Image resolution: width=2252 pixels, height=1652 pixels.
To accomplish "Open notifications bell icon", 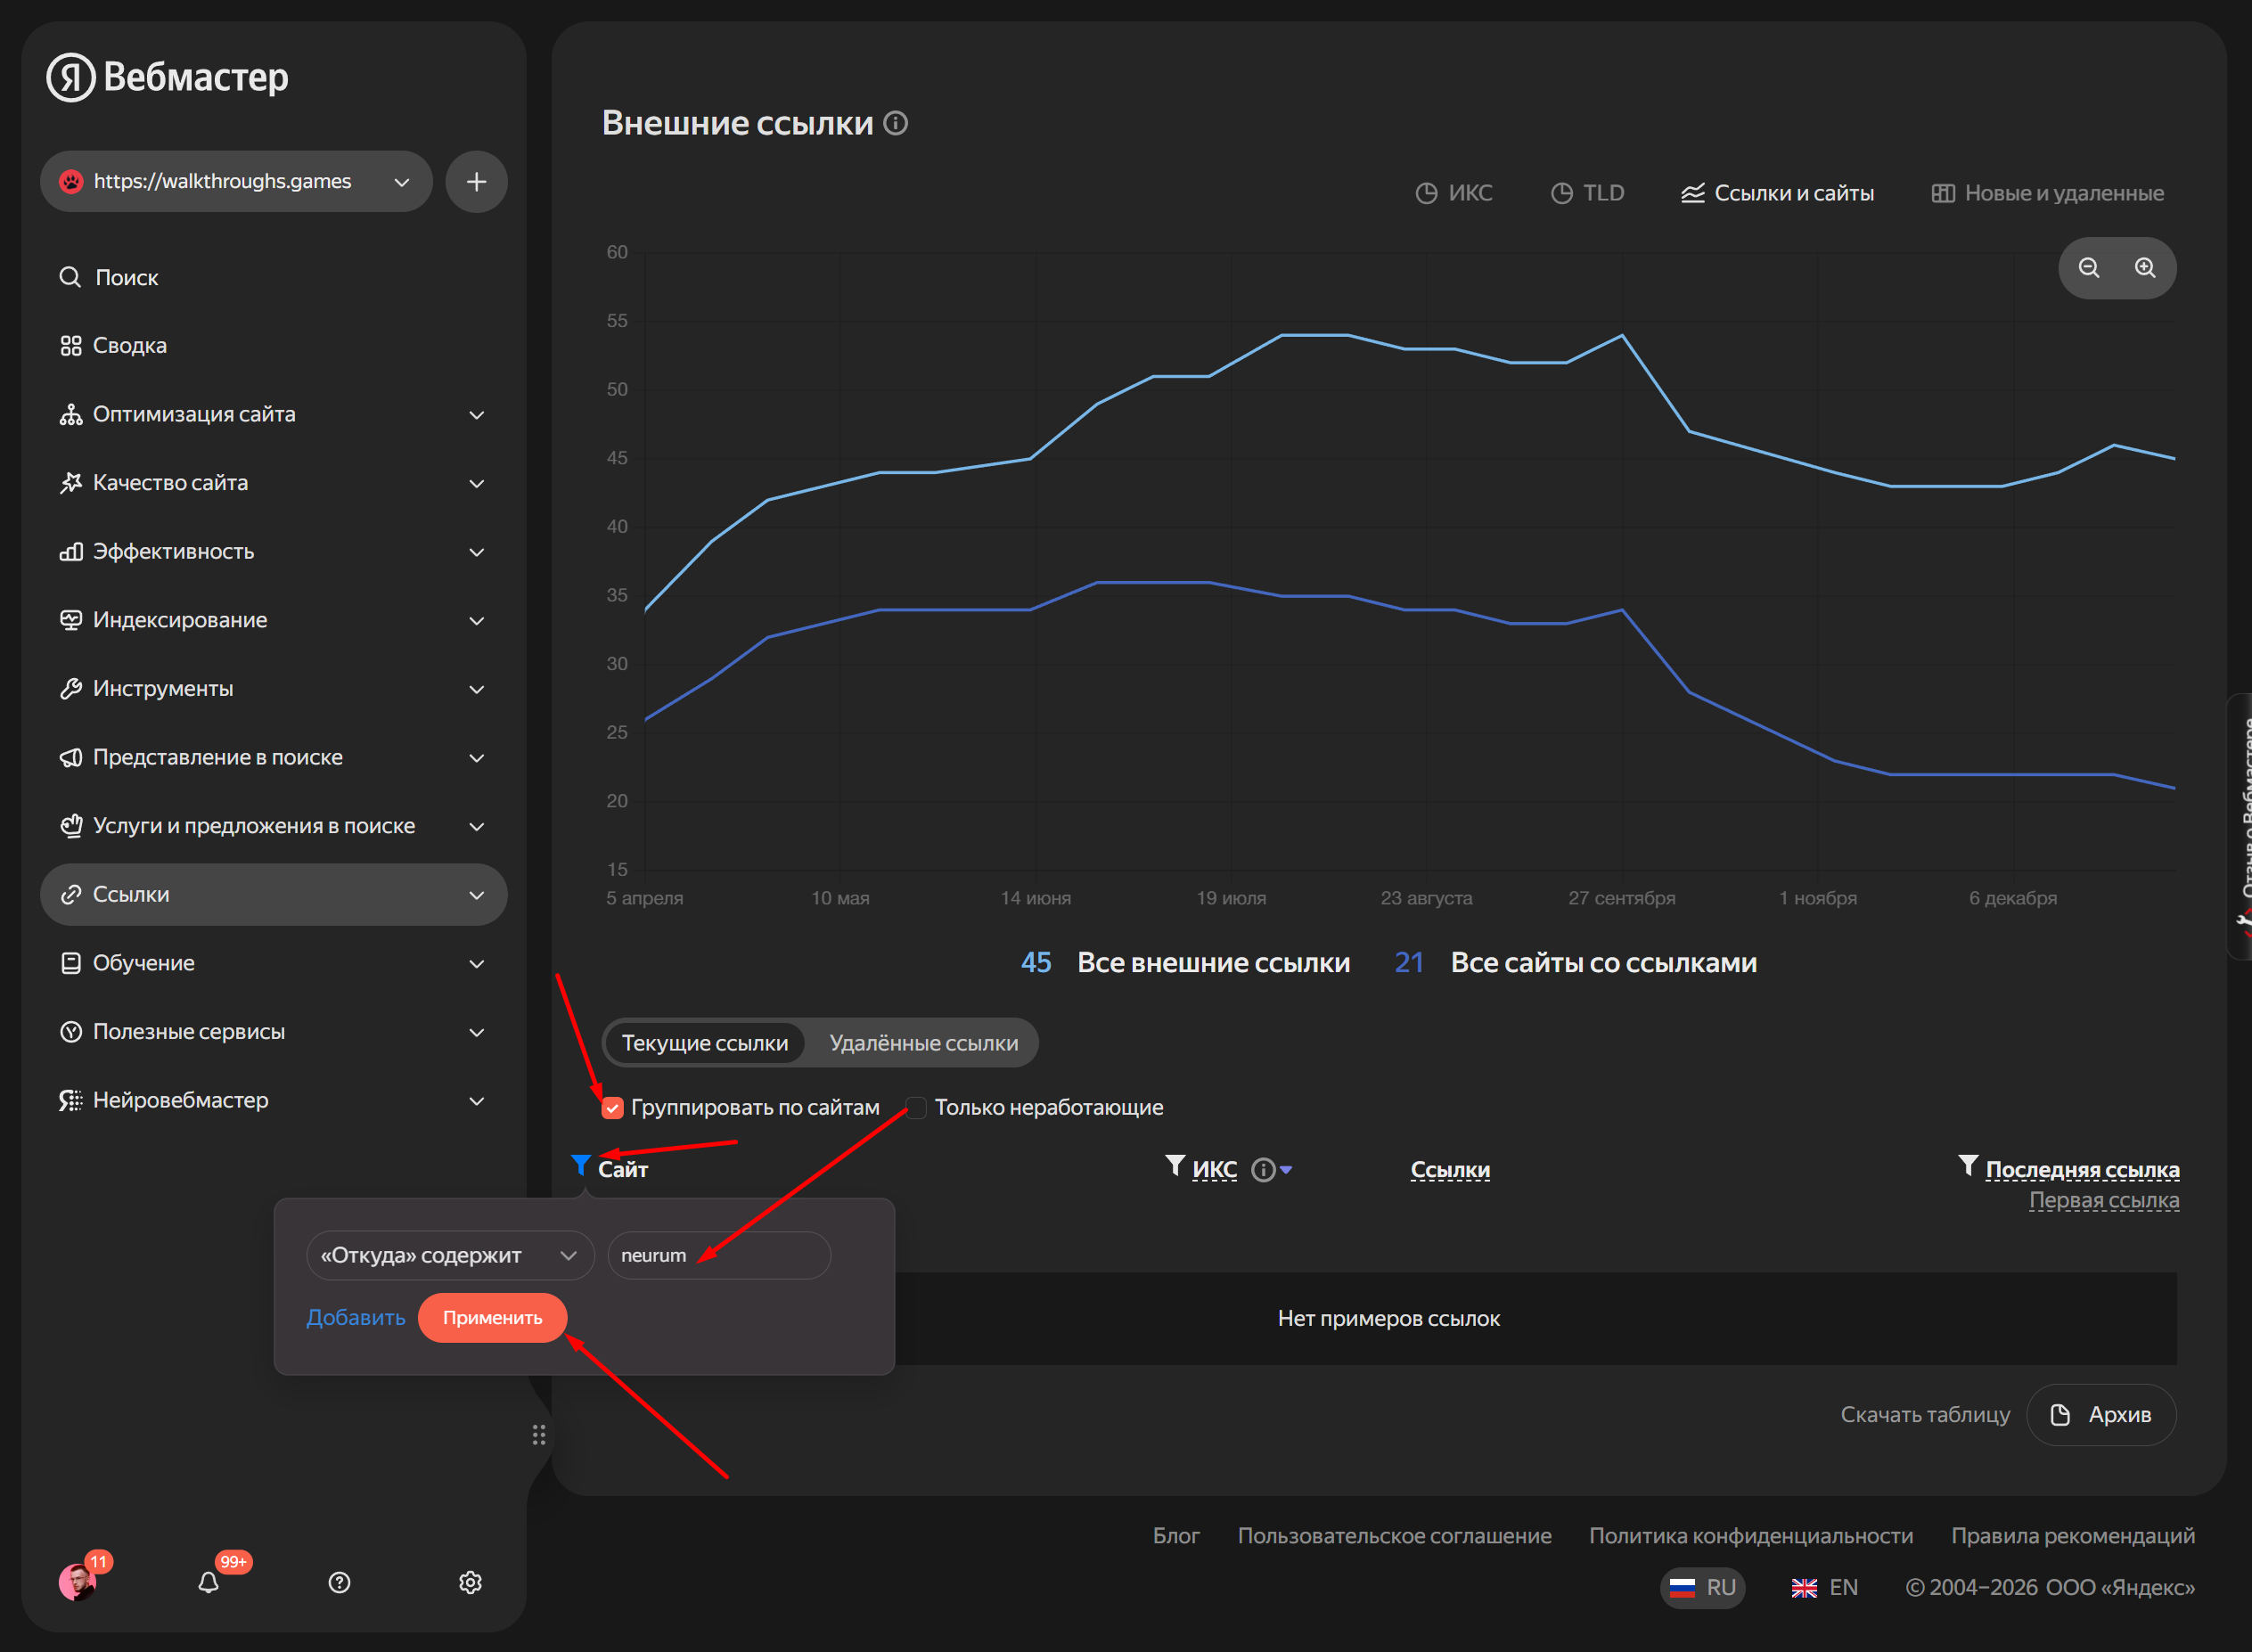I will [208, 1582].
